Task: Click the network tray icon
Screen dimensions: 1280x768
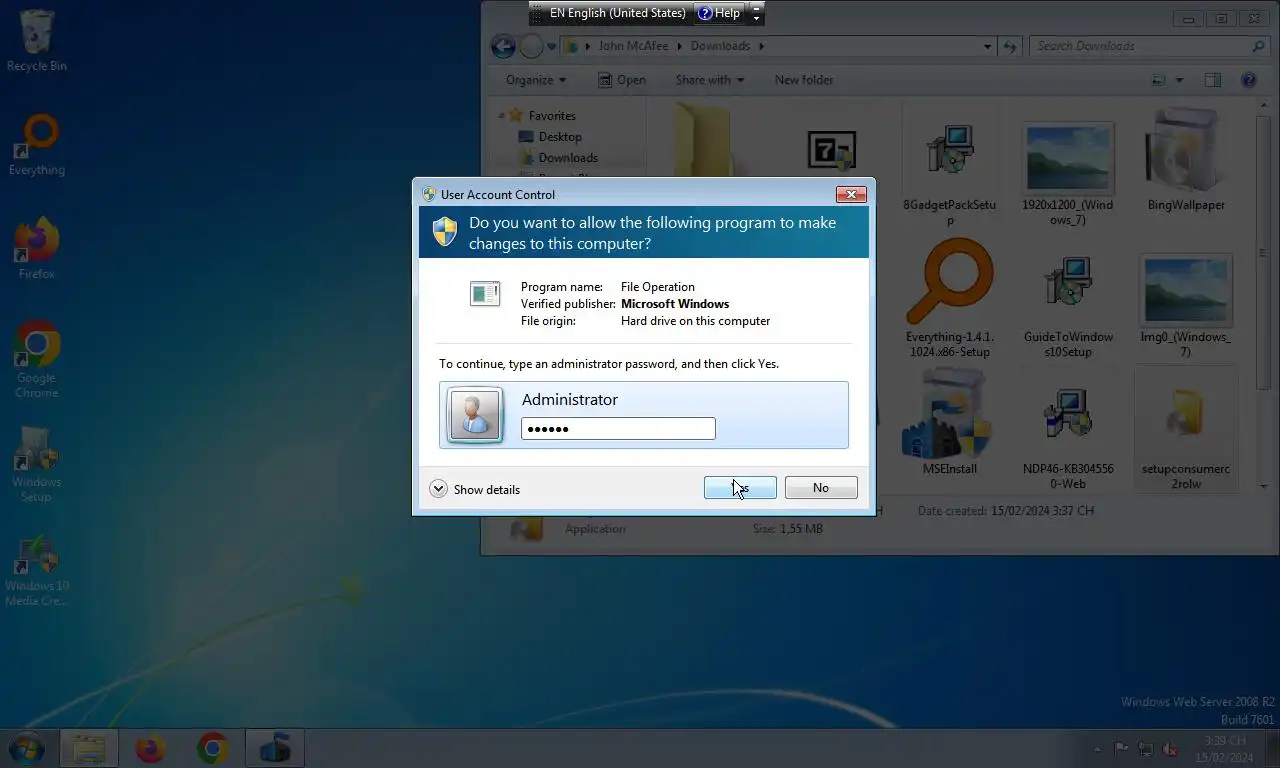Action: (1145, 749)
